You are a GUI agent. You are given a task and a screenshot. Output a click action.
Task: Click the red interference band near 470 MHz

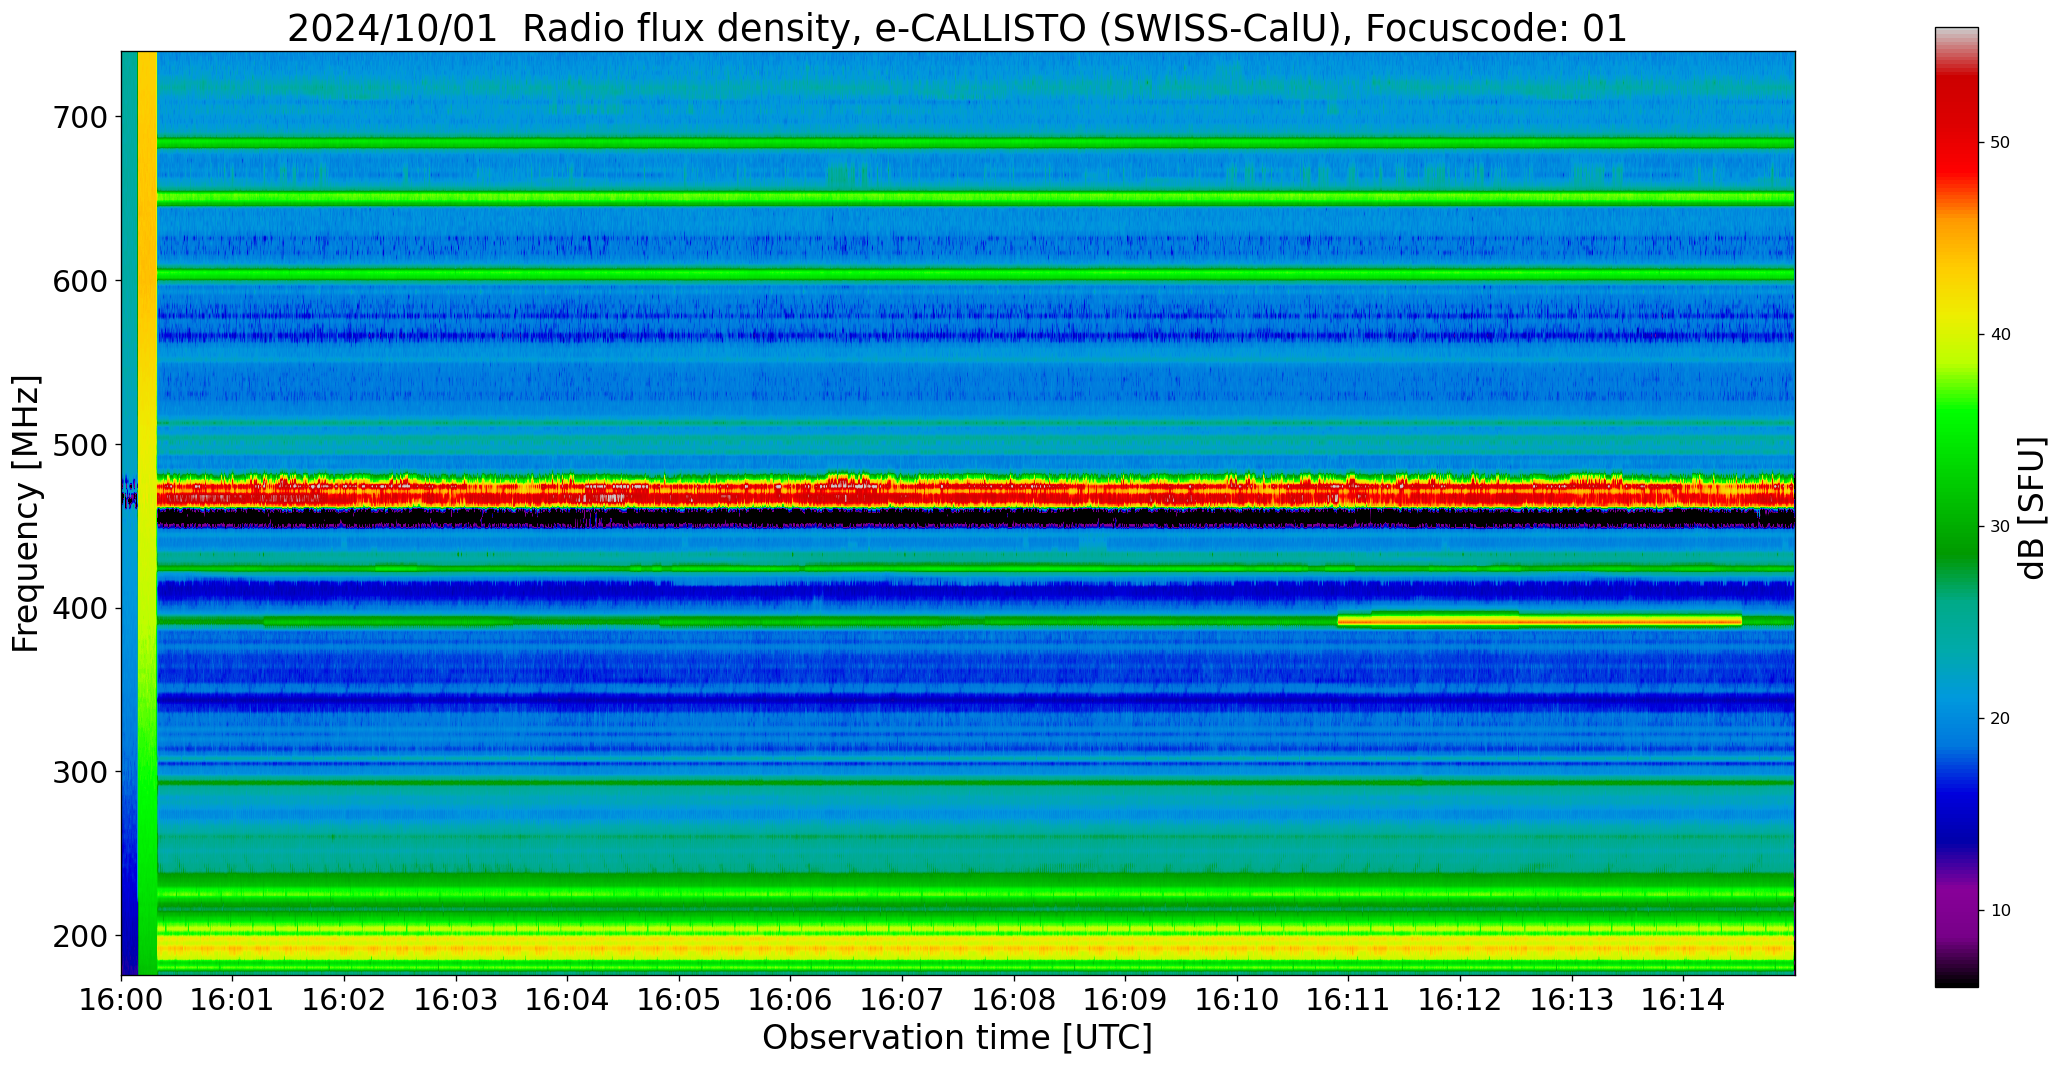(975, 491)
